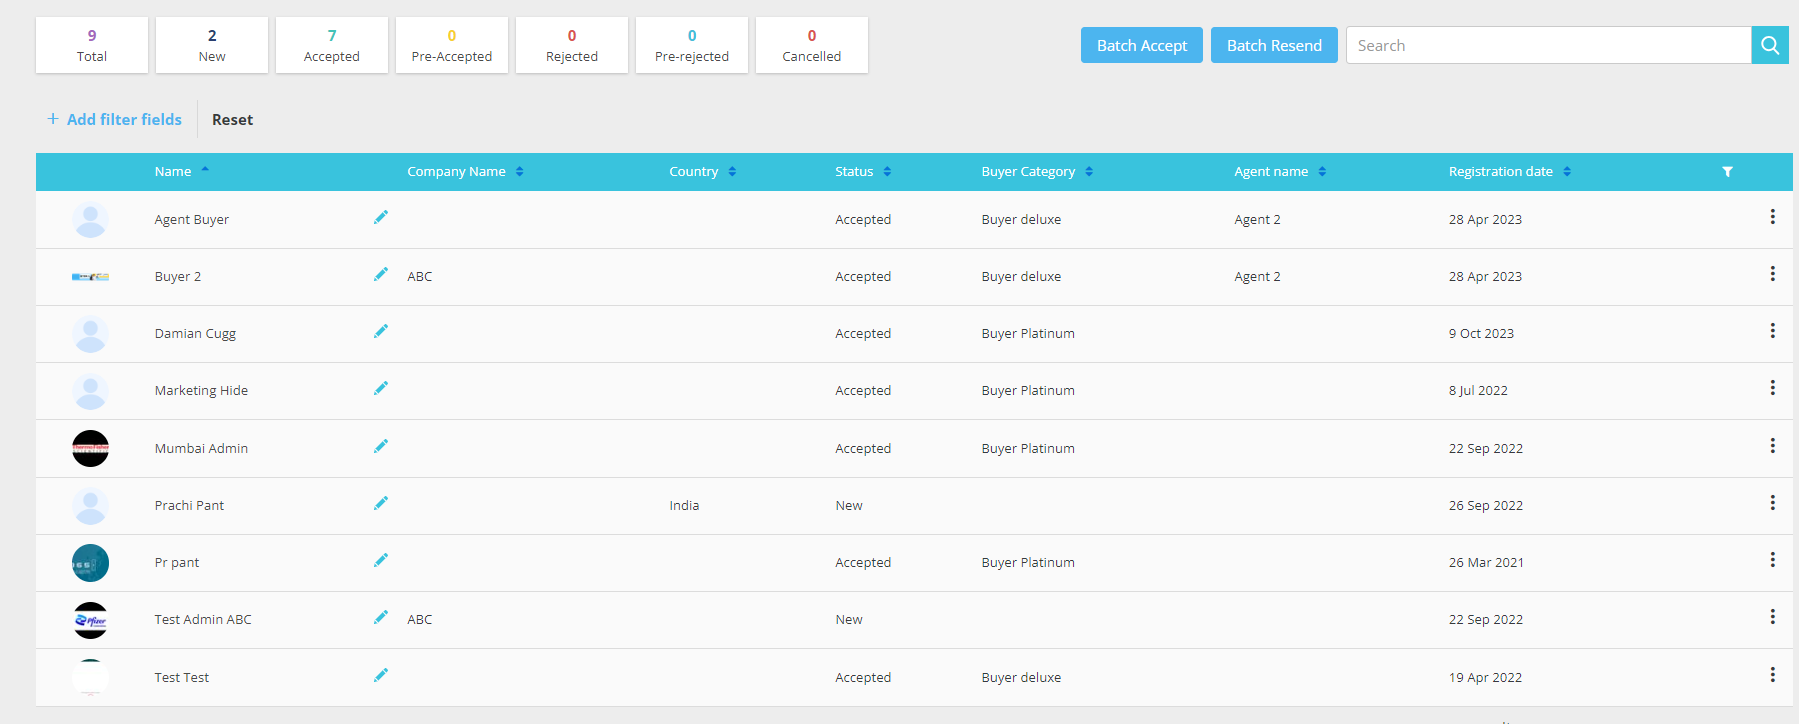
Task: Click the search magnifier icon button
Action: pos(1769,45)
